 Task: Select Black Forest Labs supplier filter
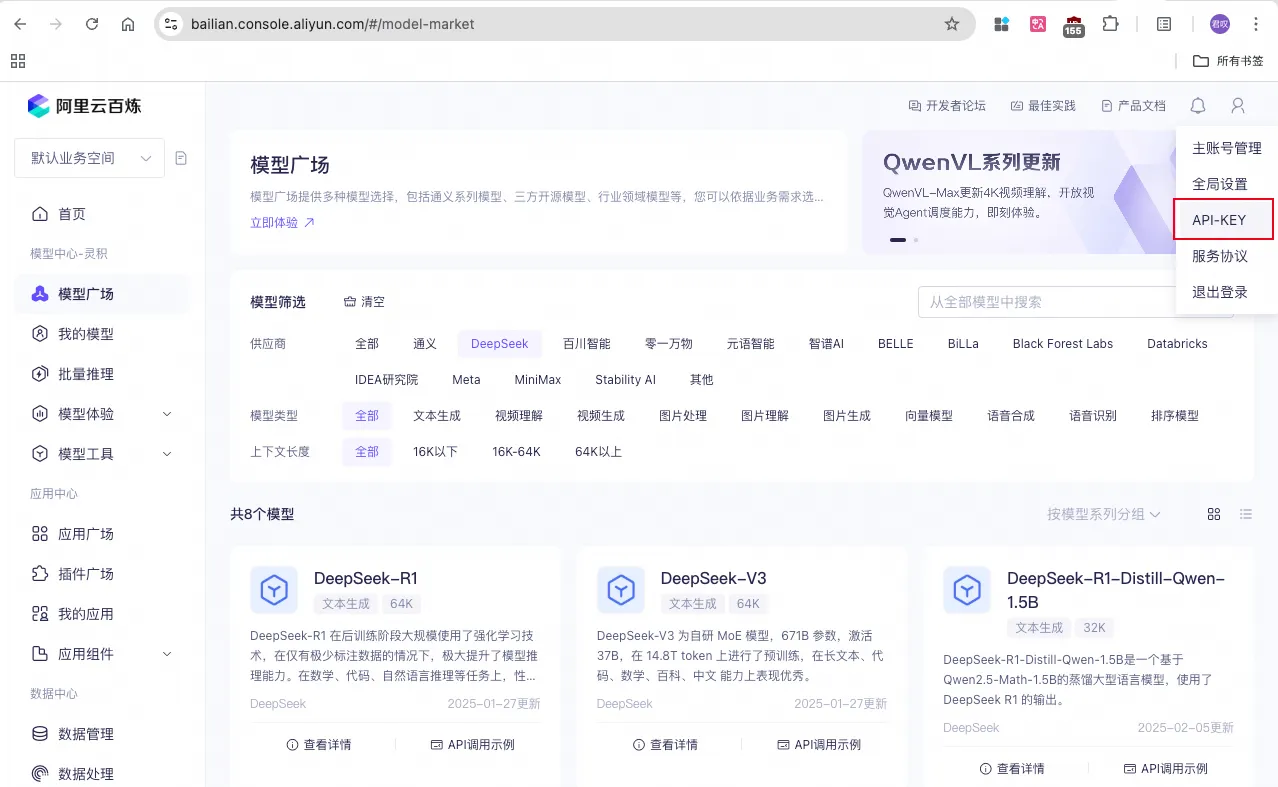click(x=1063, y=344)
